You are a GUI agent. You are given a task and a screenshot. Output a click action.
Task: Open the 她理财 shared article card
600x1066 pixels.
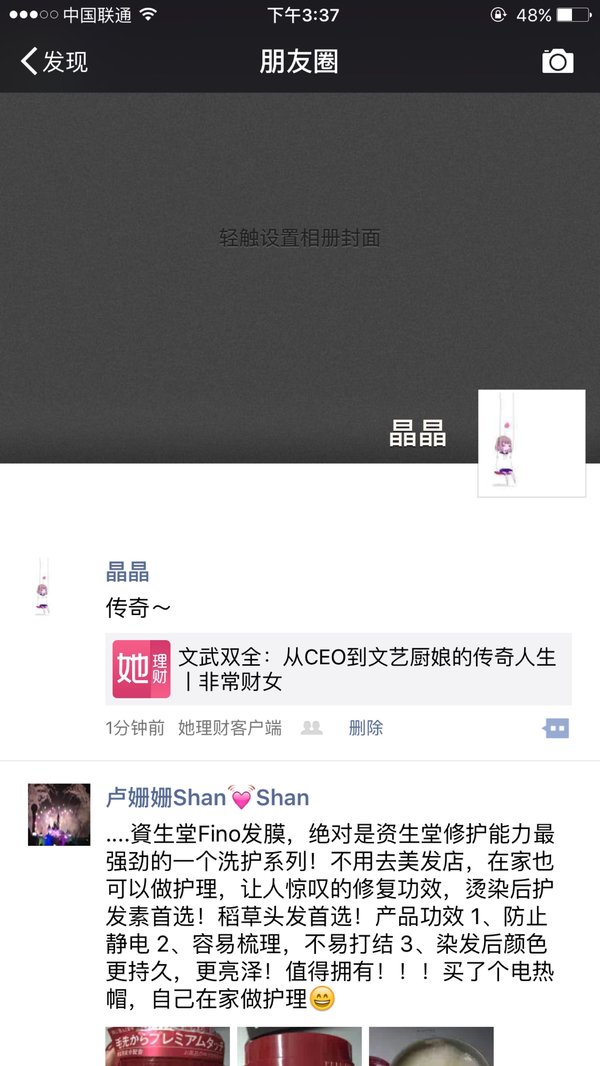338,669
